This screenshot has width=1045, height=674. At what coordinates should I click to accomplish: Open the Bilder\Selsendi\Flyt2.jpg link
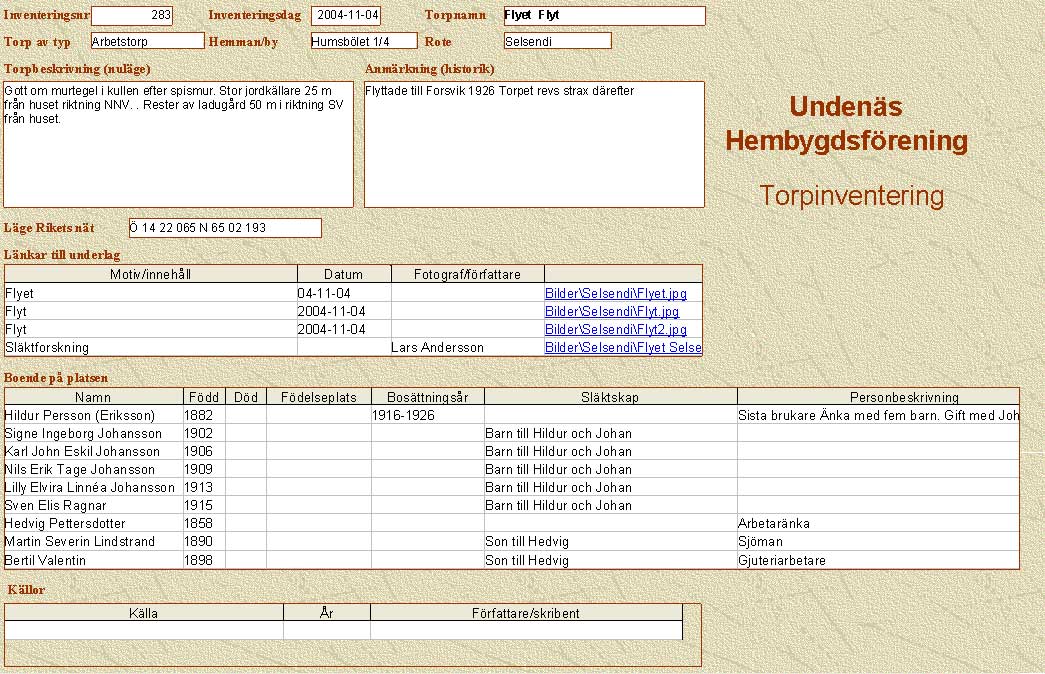(615, 330)
